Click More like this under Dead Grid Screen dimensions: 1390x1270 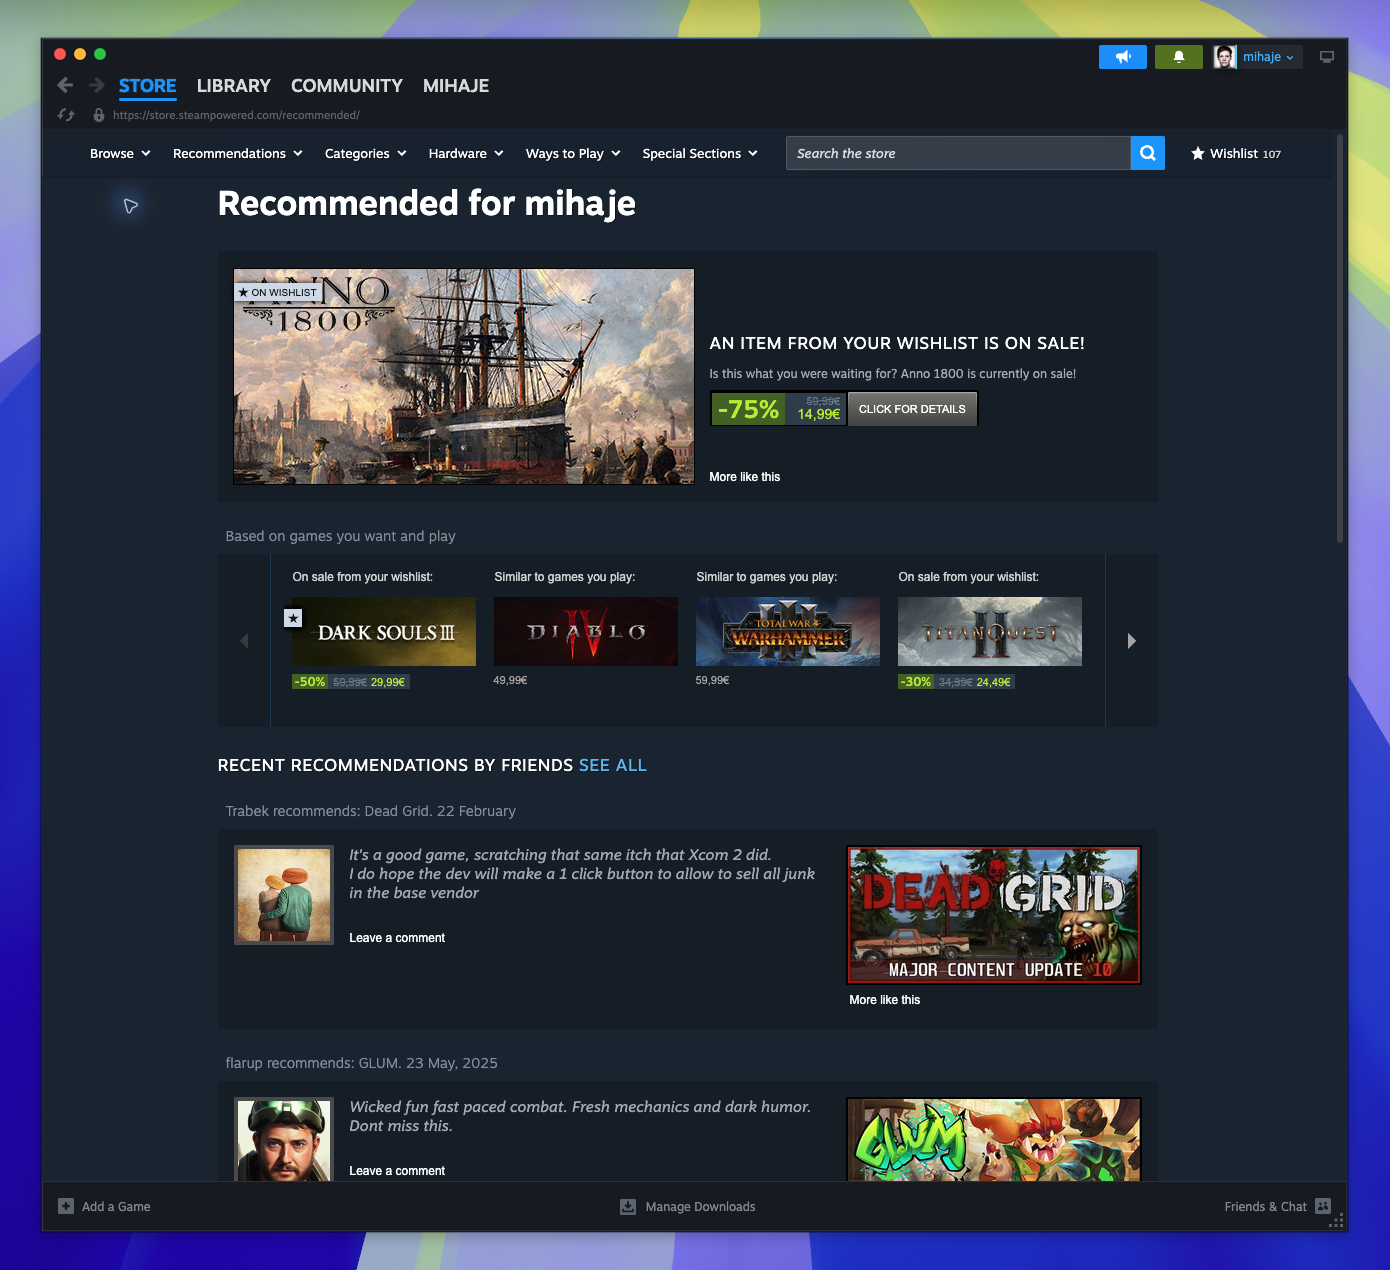(885, 1000)
